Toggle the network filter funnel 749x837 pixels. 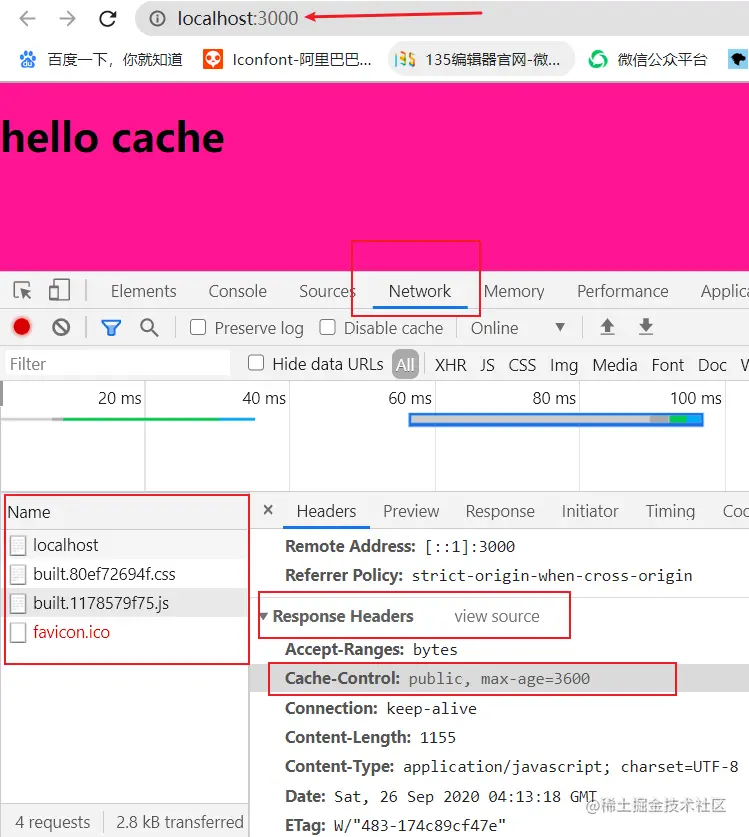[x=111, y=327]
